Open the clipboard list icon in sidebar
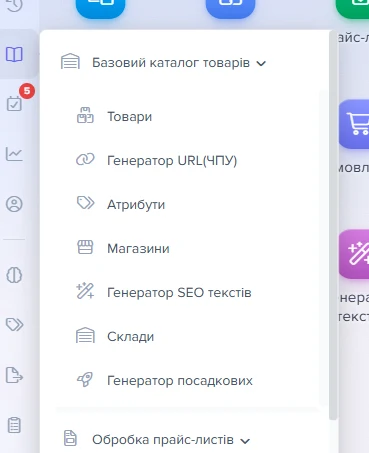Screen dimensions: 369x453 14,425
